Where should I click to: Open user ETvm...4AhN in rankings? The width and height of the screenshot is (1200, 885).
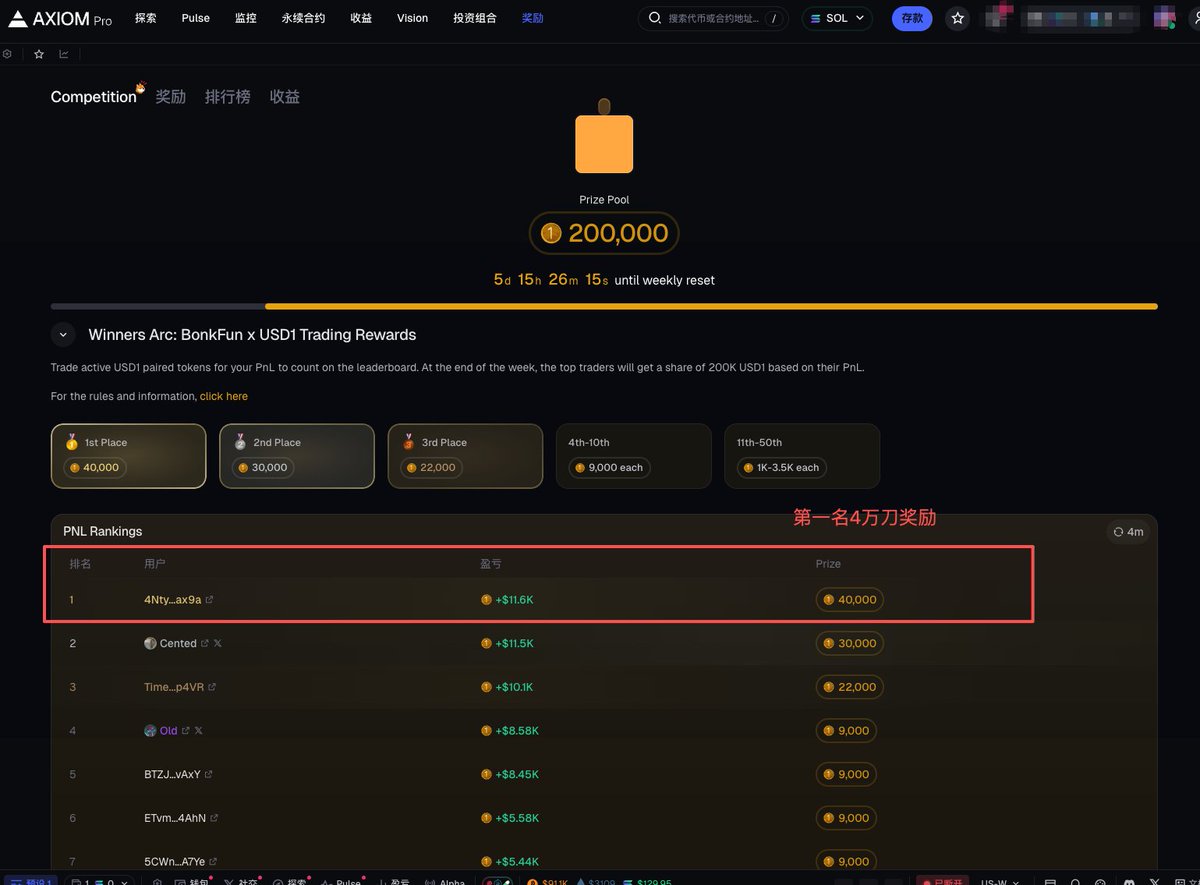pyautogui.click(x=175, y=818)
